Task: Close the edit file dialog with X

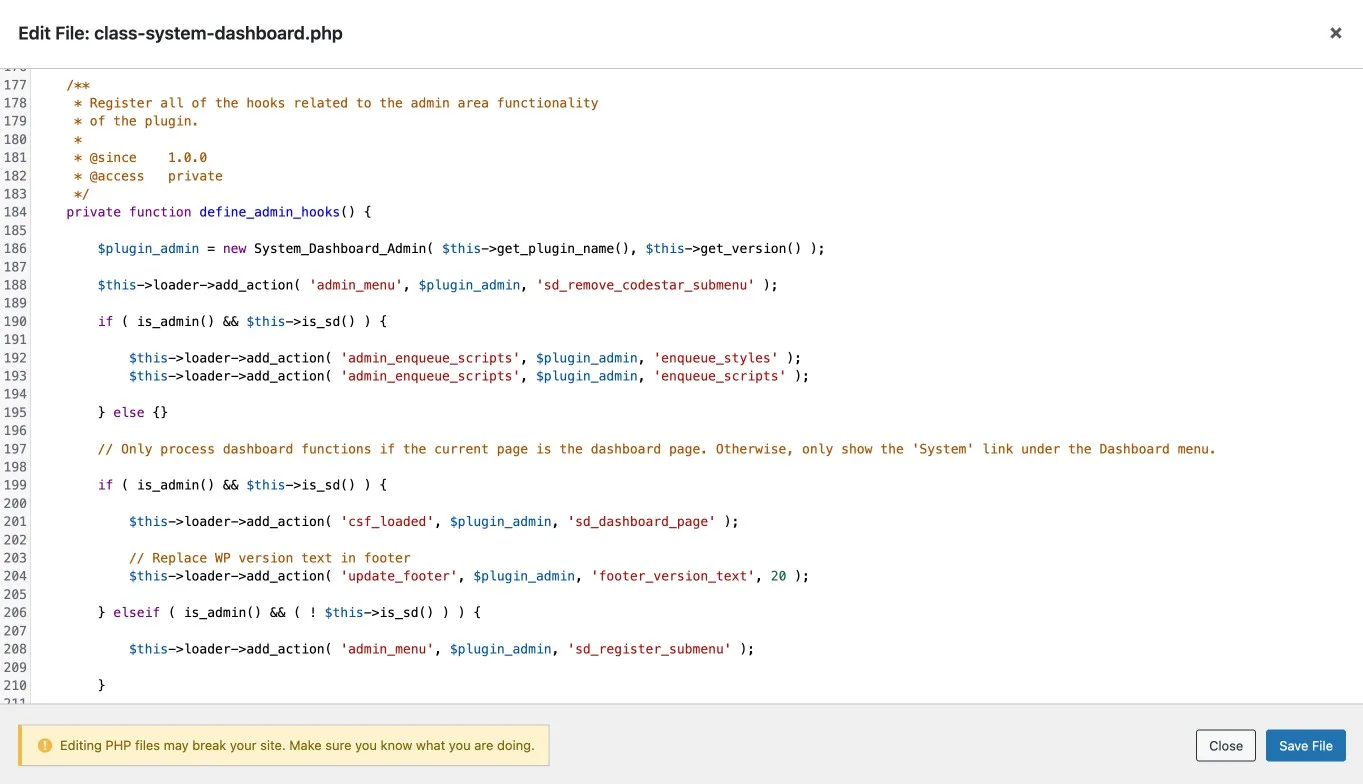Action: click(x=1335, y=33)
